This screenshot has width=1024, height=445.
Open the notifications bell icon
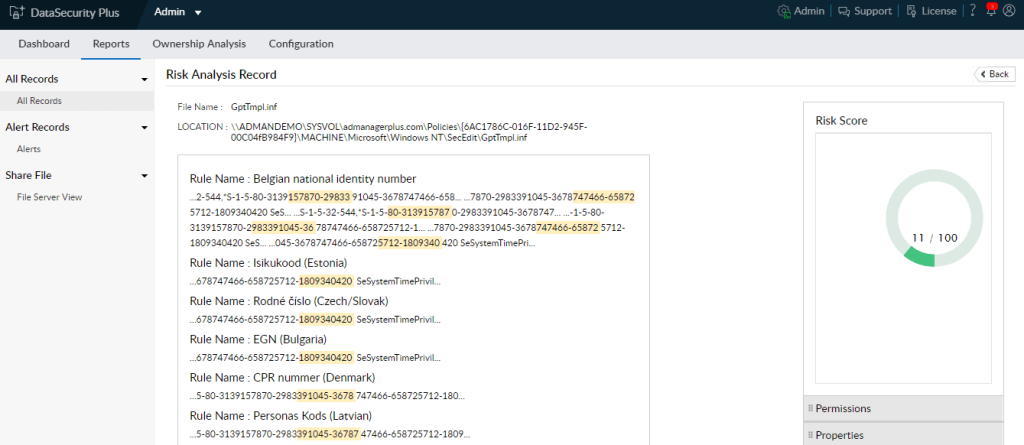tap(990, 12)
